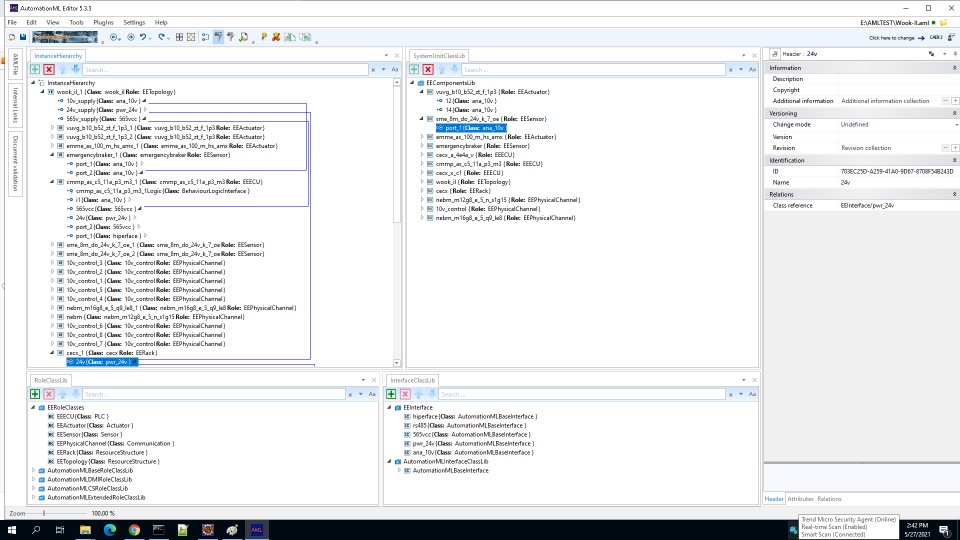Click the red cross plugin toolbar icon
This screenshot has width=960, height=540.
276,37
